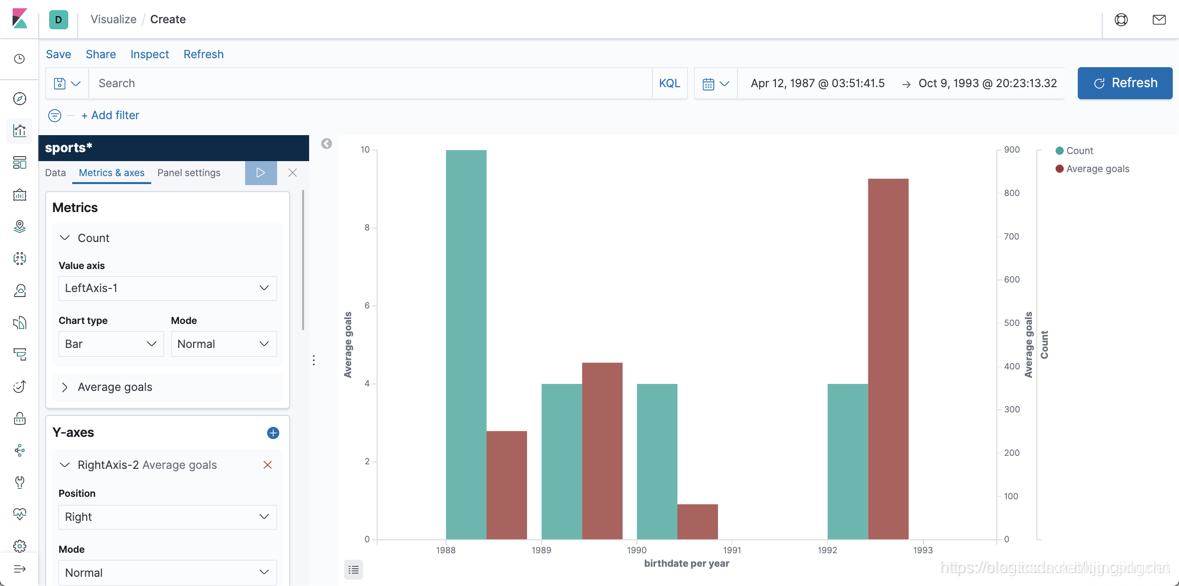Open Stack Monitoring heartbeat icon
1179x586 pixels.
coord(20,514)
